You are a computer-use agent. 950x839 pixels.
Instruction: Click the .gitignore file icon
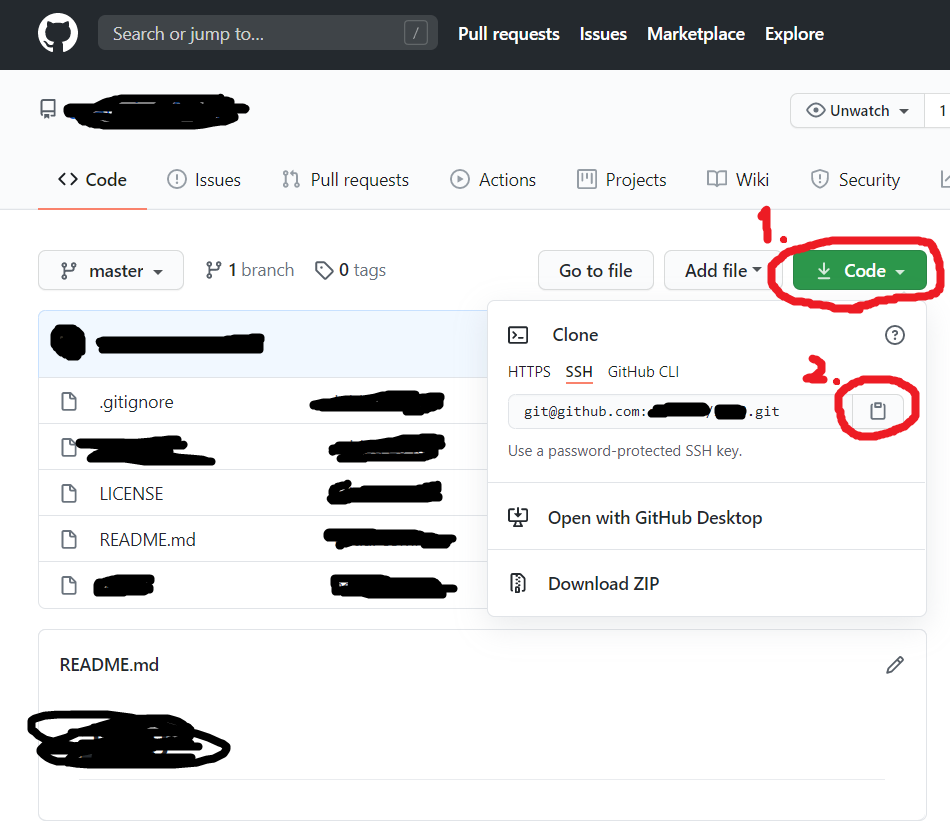click(69, 401)
